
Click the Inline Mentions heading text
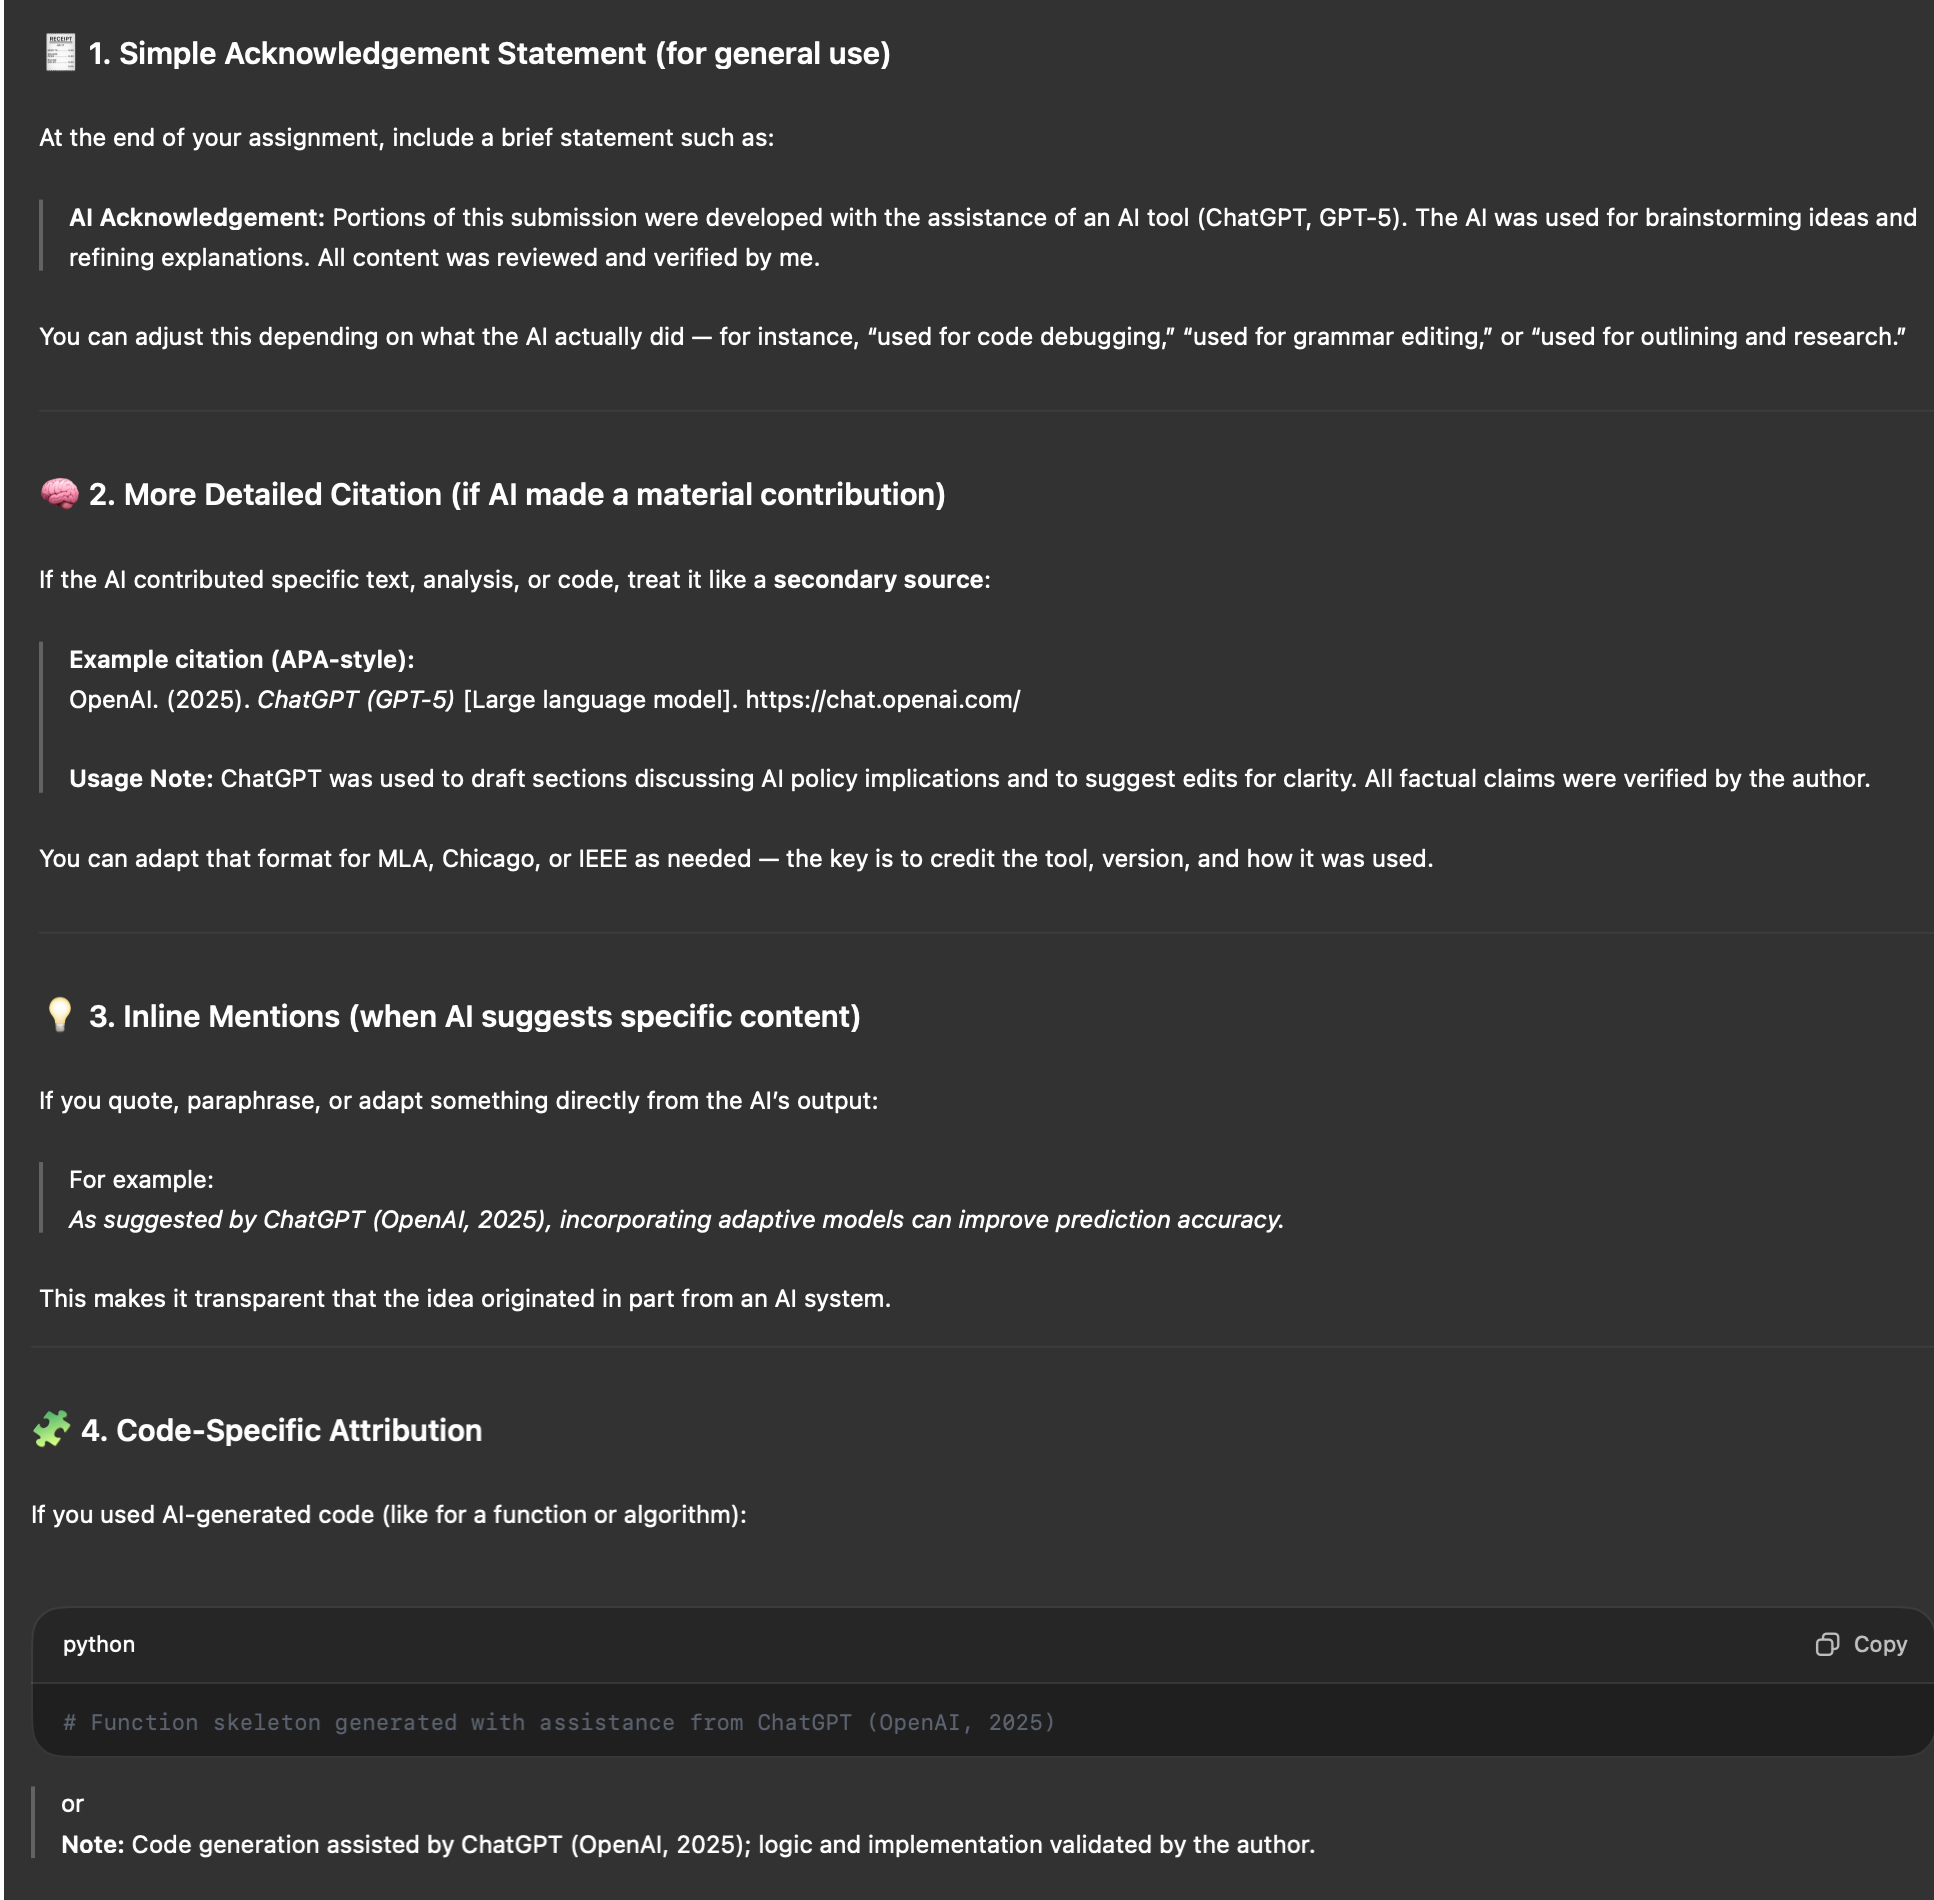(475, 1017)
